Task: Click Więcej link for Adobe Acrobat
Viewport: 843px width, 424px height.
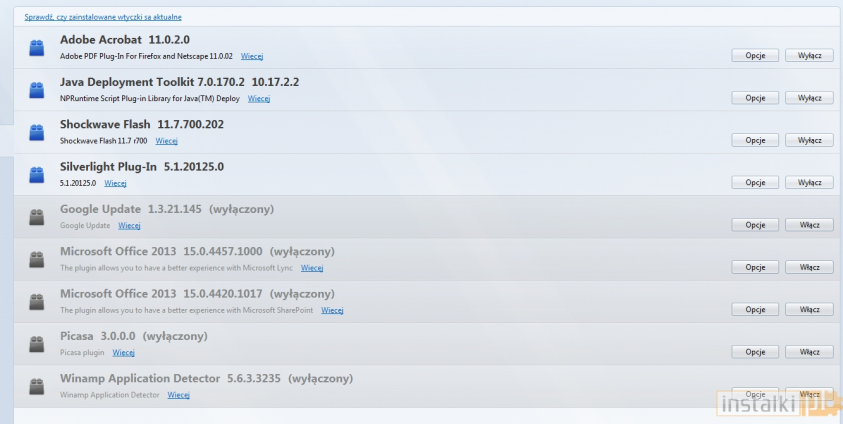Action: [x=252, y=56]
